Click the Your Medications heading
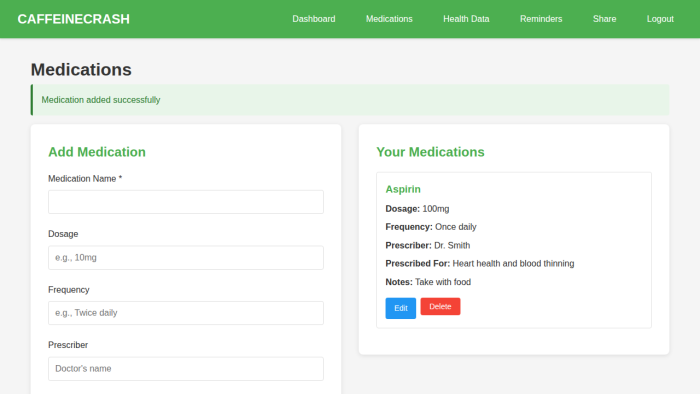Image resolution: width=700 pixels, height=394 pixels. [430, 152]
